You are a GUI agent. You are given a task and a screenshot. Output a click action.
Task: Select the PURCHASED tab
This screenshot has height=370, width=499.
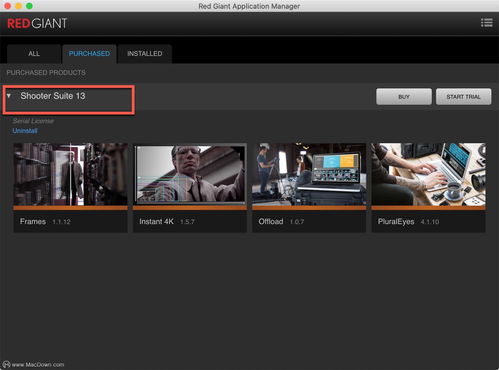[89, 54]
